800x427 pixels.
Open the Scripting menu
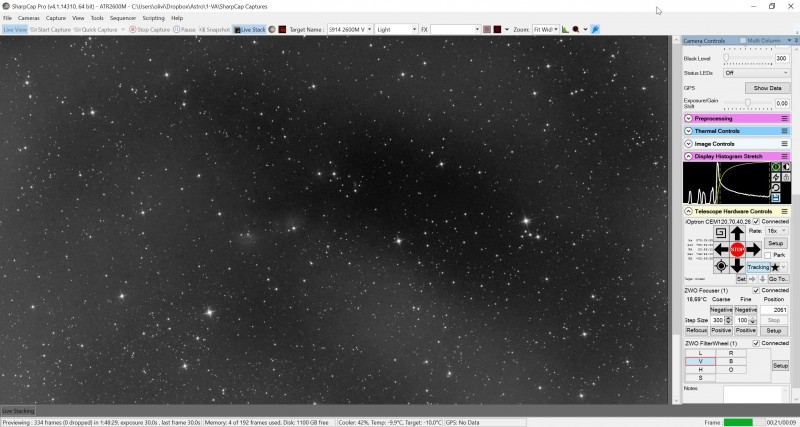(x=154, y=18)
